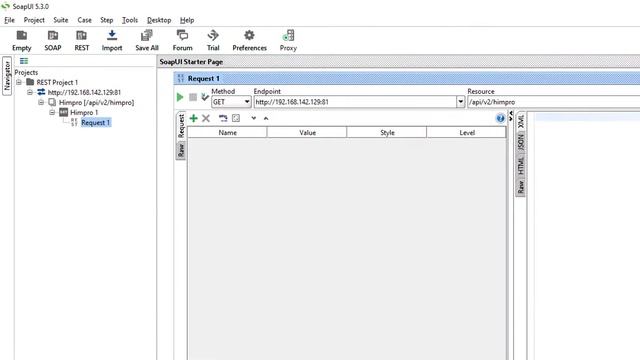
Task: Add a new parameter with plus icon
Action: click(193, 118)
